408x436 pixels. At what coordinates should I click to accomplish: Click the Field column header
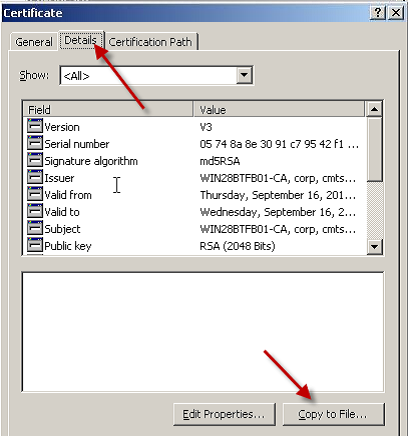(x=108, y=109)
